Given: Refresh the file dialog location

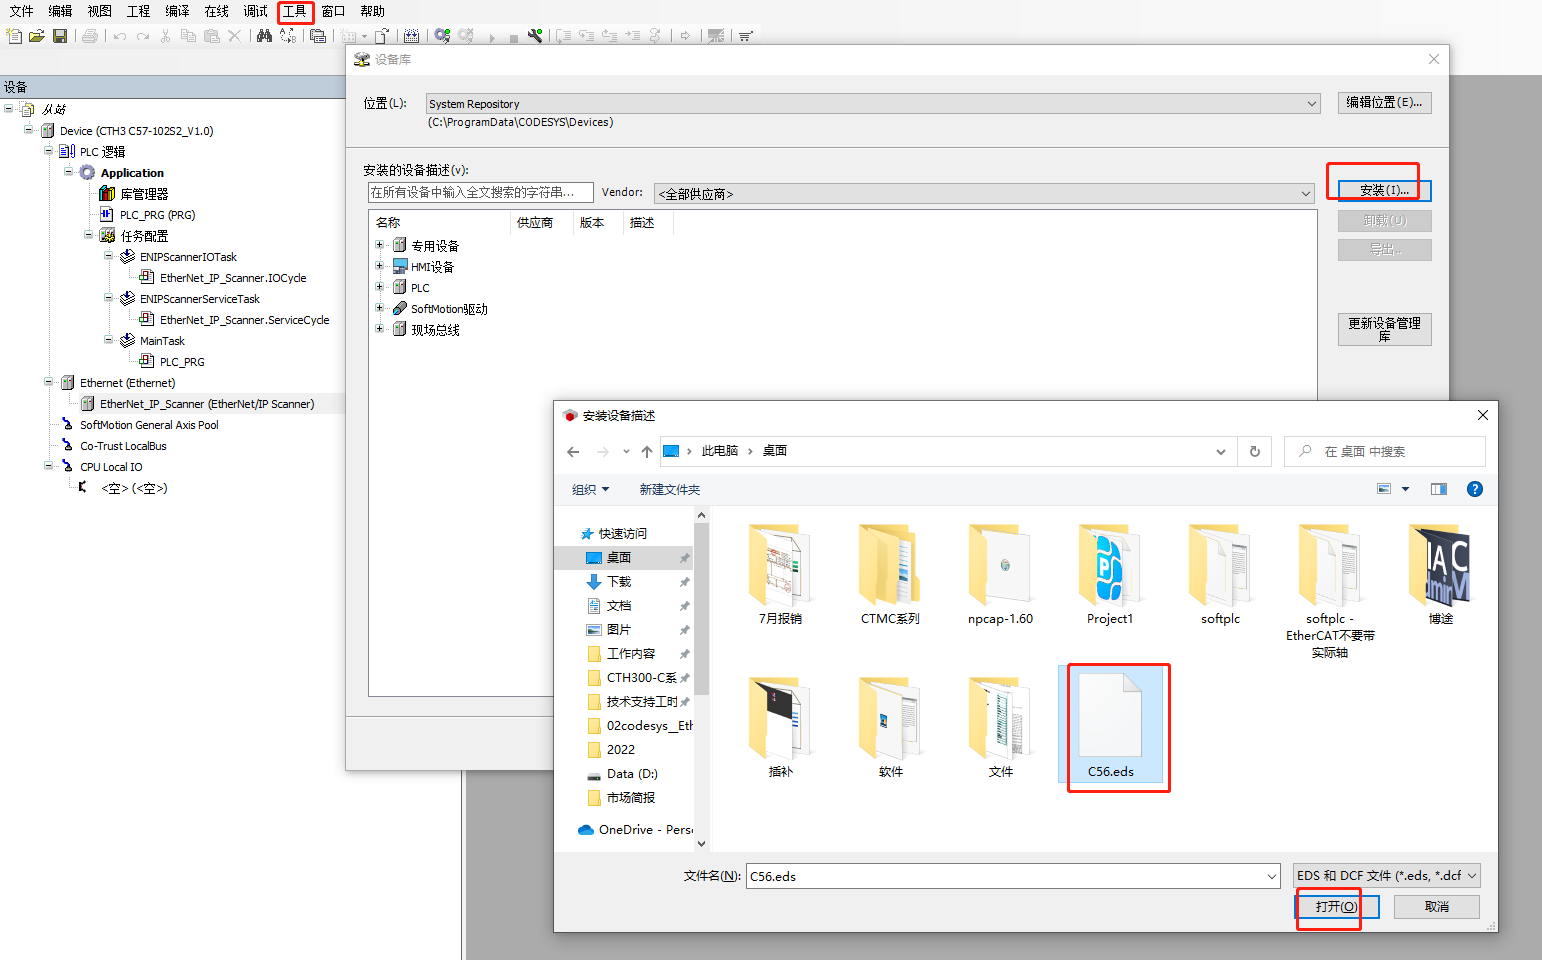Looking at the screenshot, I should pyautogui.click(x=1255, y=452).
